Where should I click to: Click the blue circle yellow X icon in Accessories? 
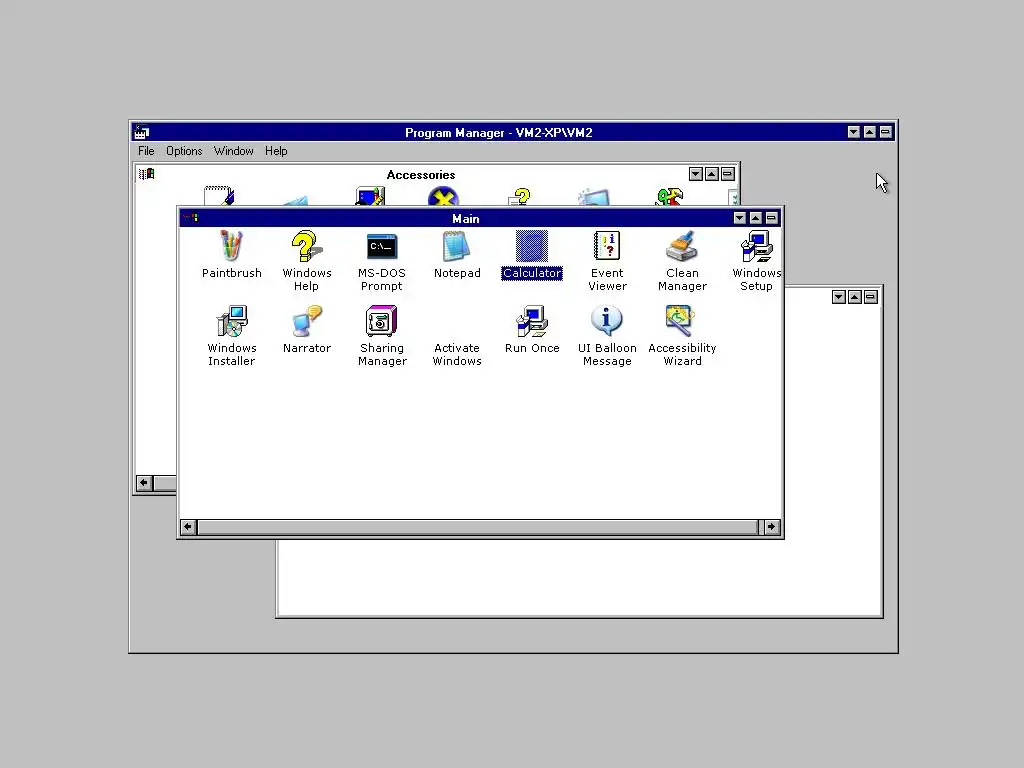click(x=443, y=197)
